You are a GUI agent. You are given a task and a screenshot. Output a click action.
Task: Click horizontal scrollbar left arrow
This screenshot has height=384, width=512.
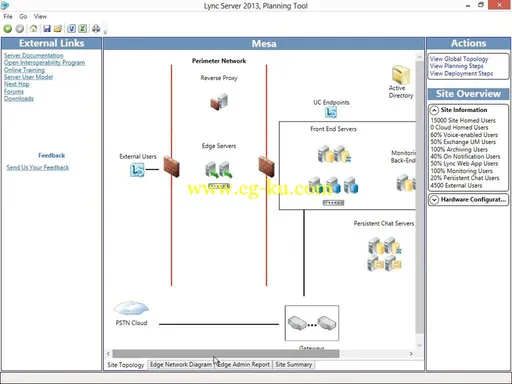108,354
